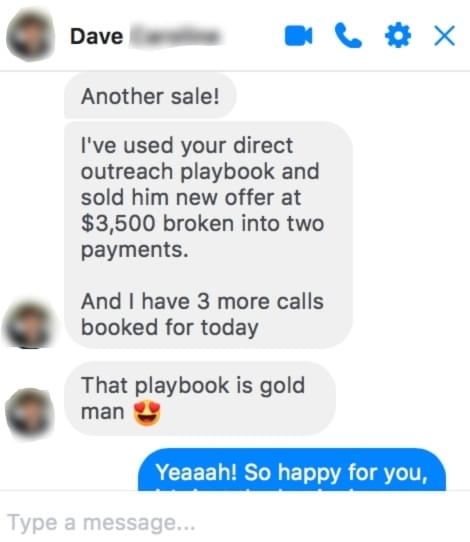Click "sold him new offer at" text line
The width and height of the screenshot is (470, 542).
coord(191,197)
